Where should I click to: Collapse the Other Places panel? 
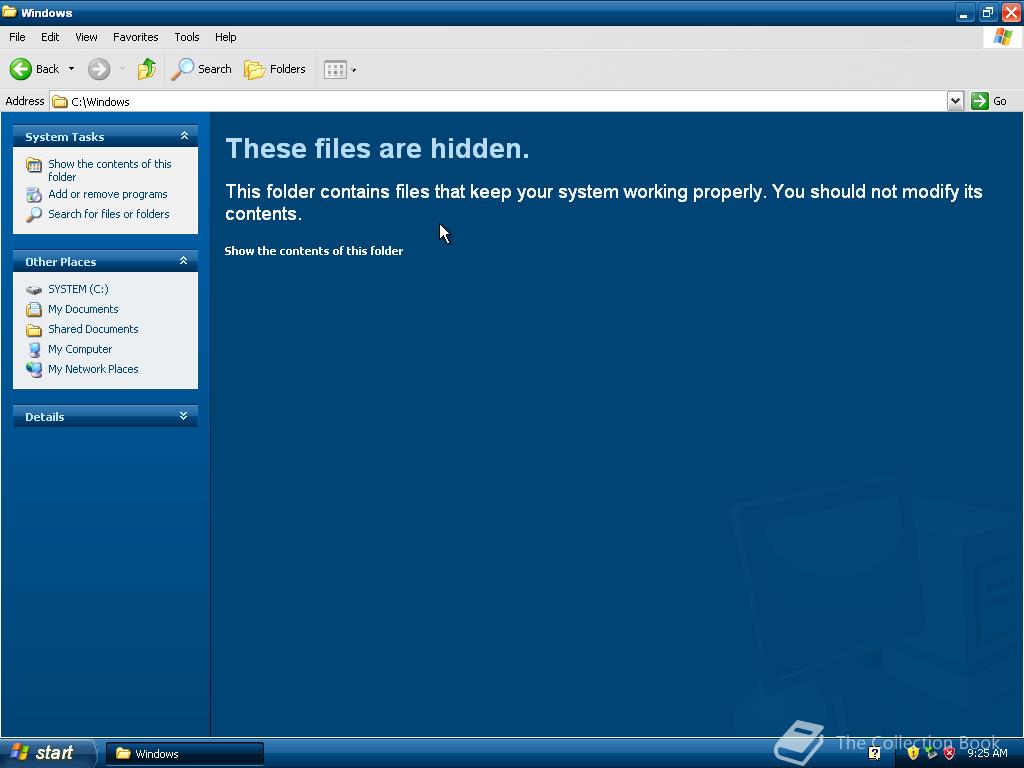[x=184, y=261]
